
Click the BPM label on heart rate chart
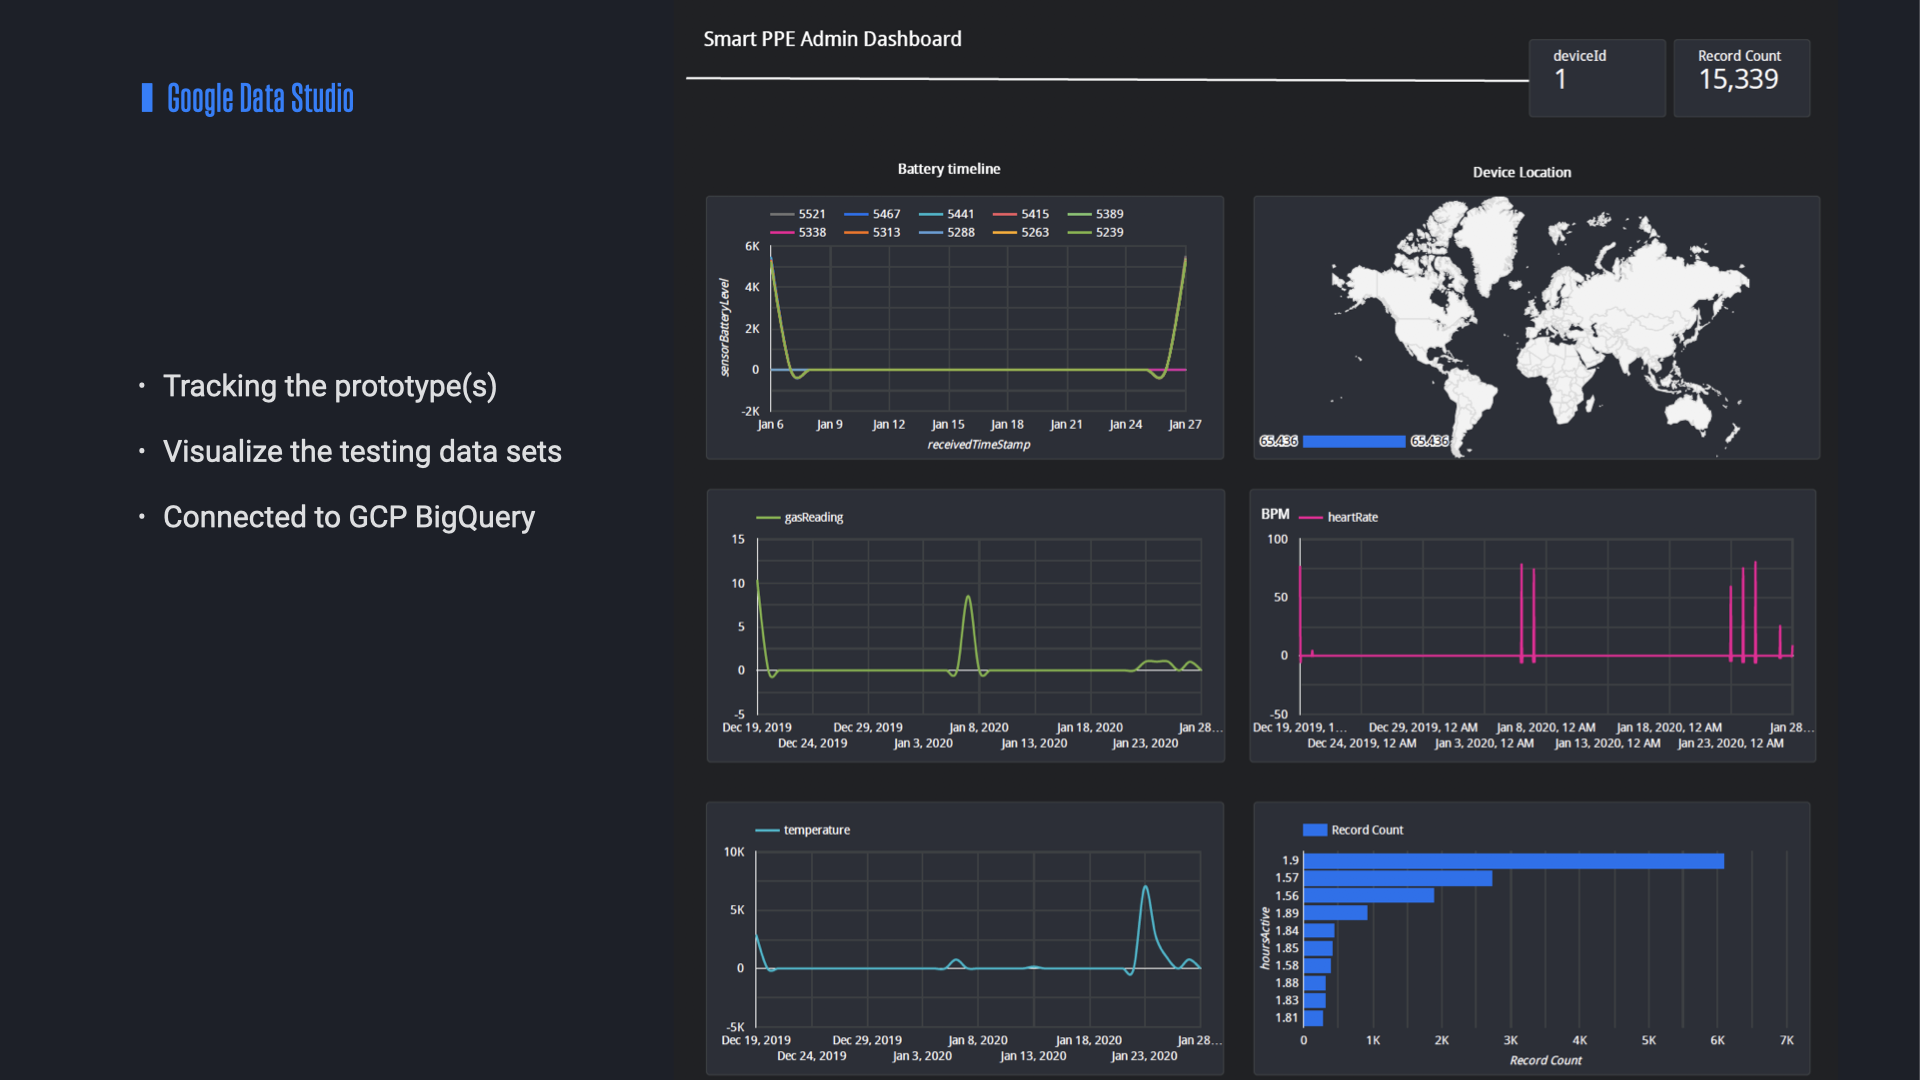coord(1275,514)
